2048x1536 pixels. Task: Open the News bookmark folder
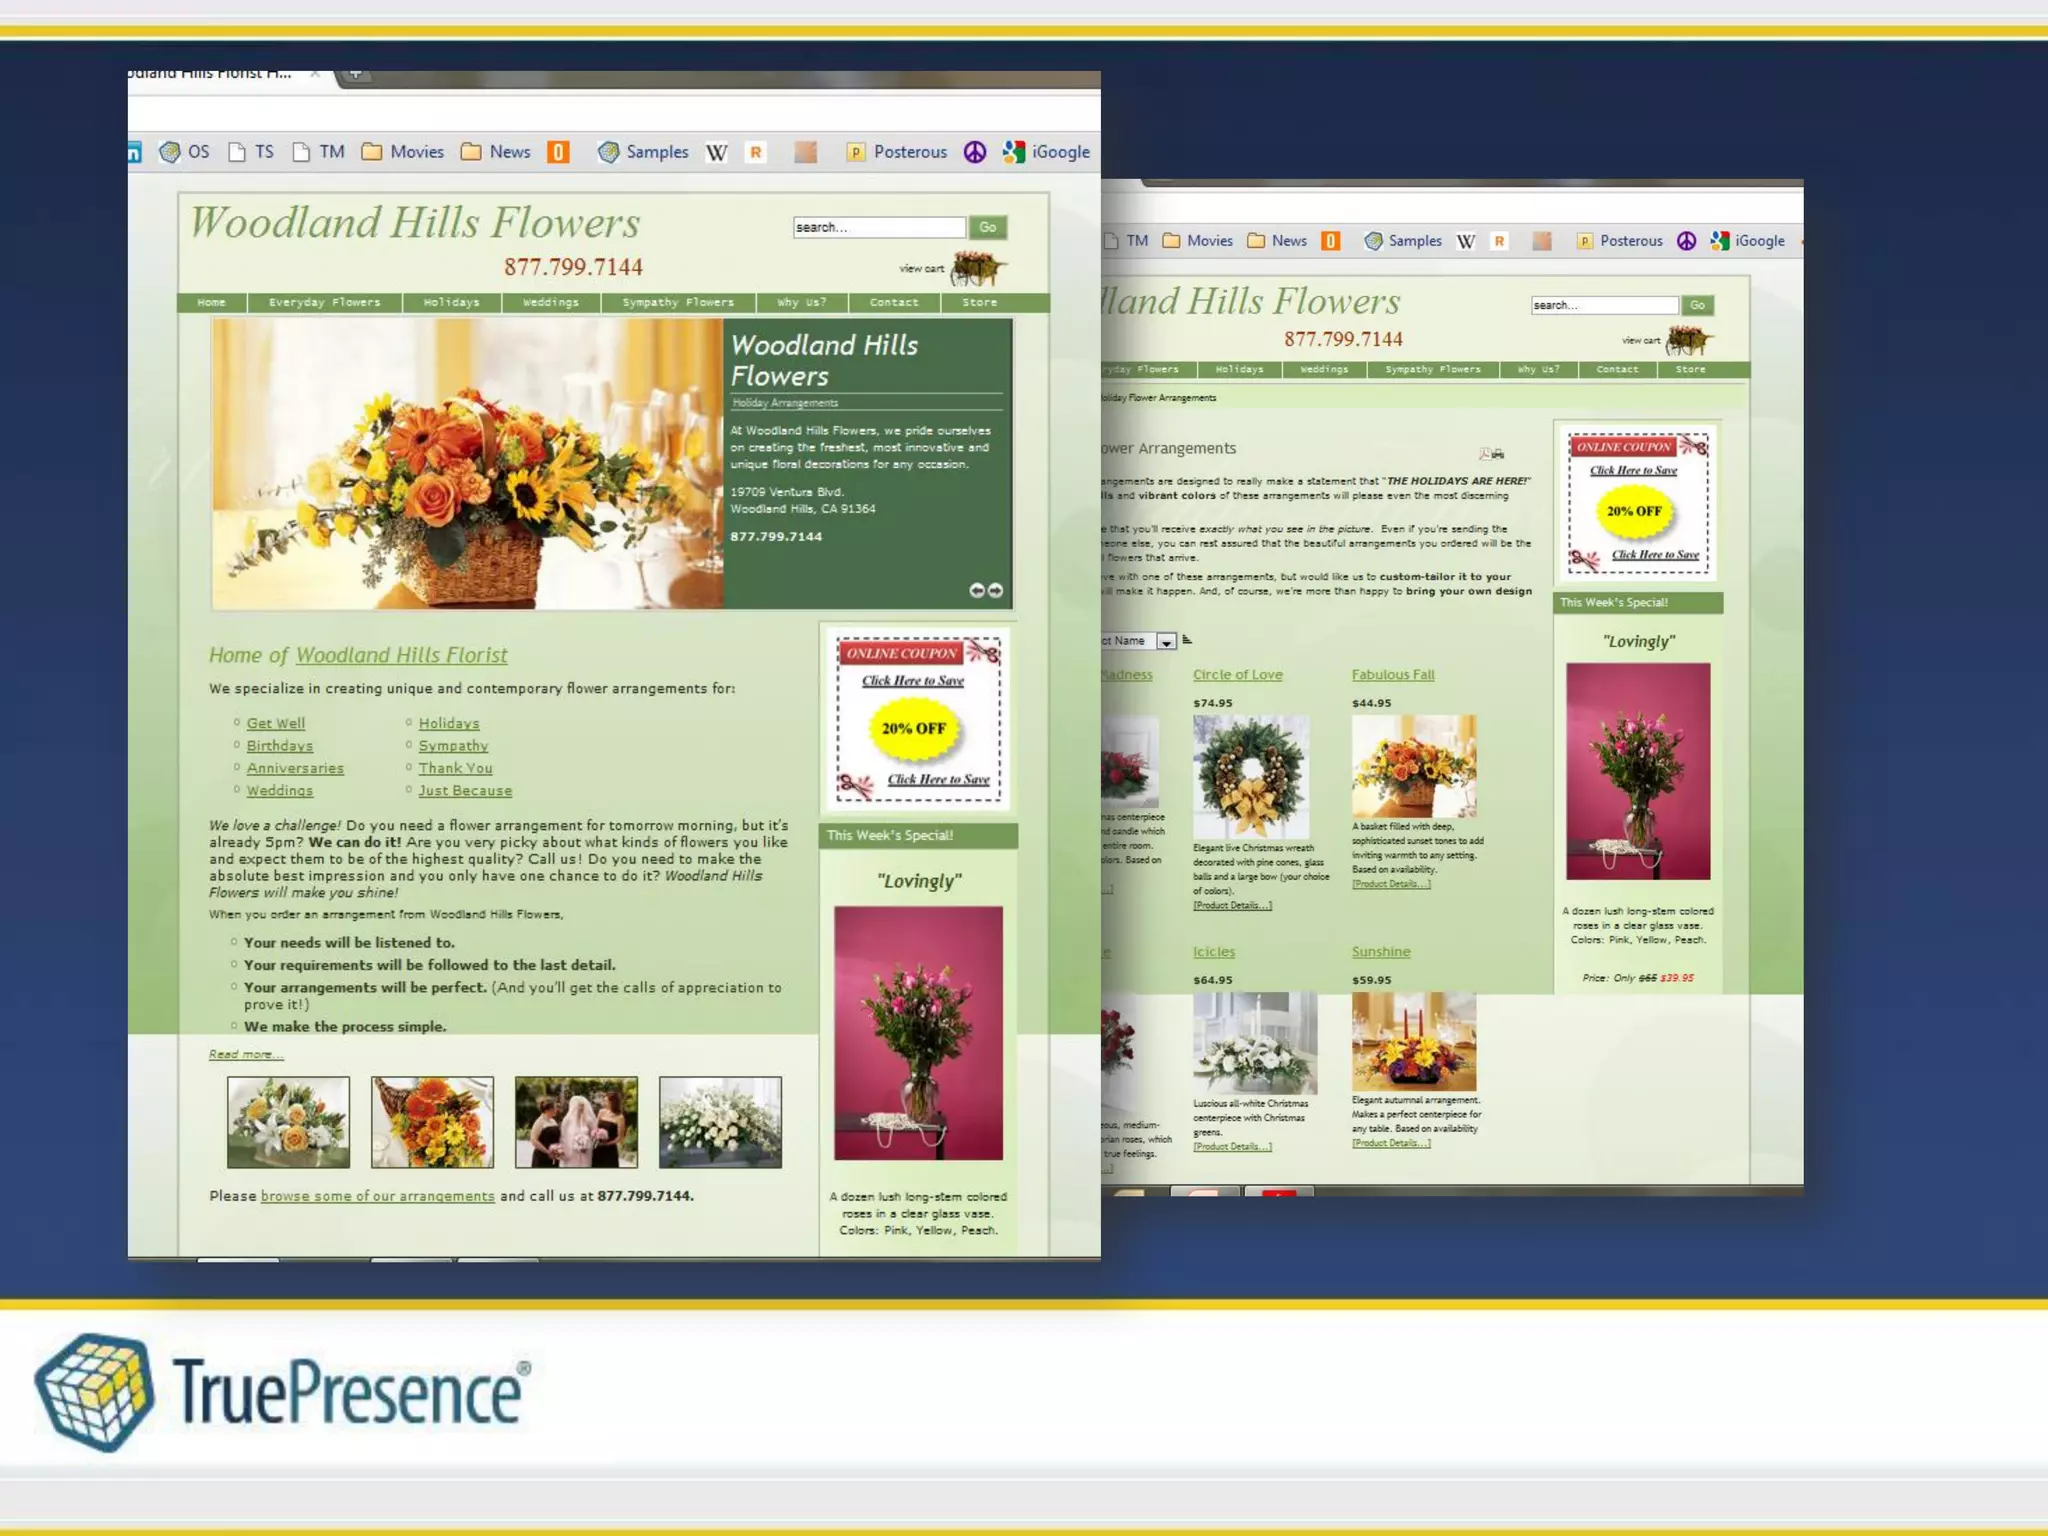pyautogui.click(x=496, y=152)
